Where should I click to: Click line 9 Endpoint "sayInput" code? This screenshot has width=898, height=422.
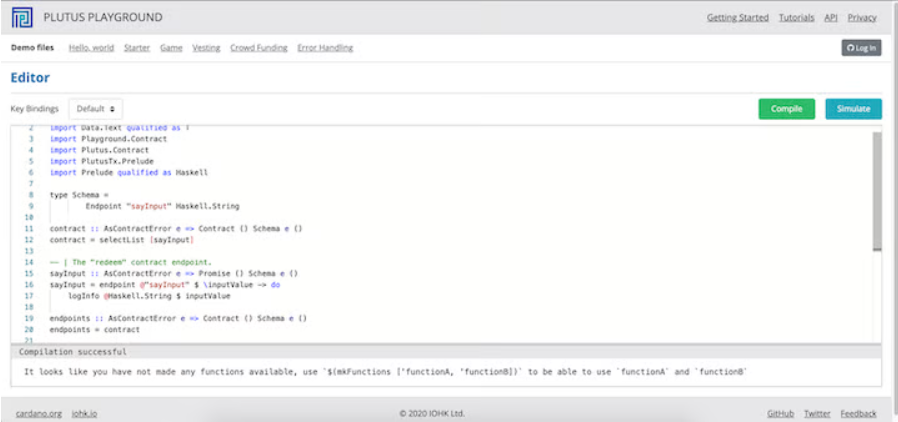(x=163, y=206)
